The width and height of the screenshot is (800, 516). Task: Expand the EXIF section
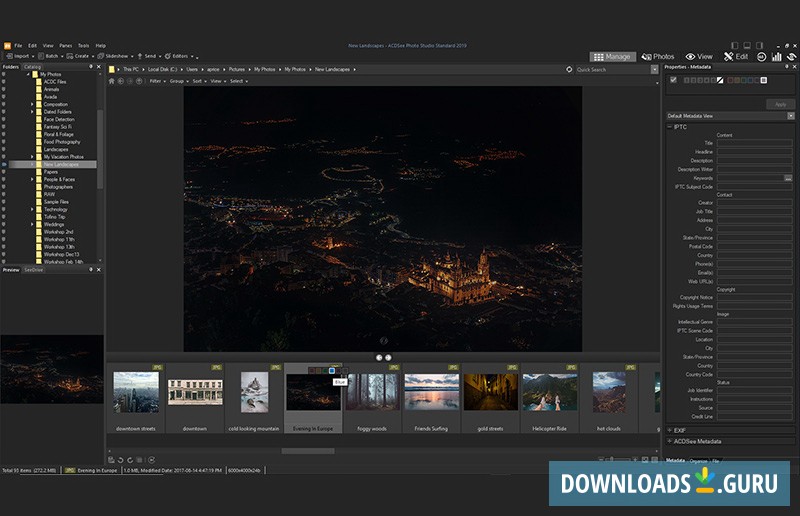tap(681, 430)
